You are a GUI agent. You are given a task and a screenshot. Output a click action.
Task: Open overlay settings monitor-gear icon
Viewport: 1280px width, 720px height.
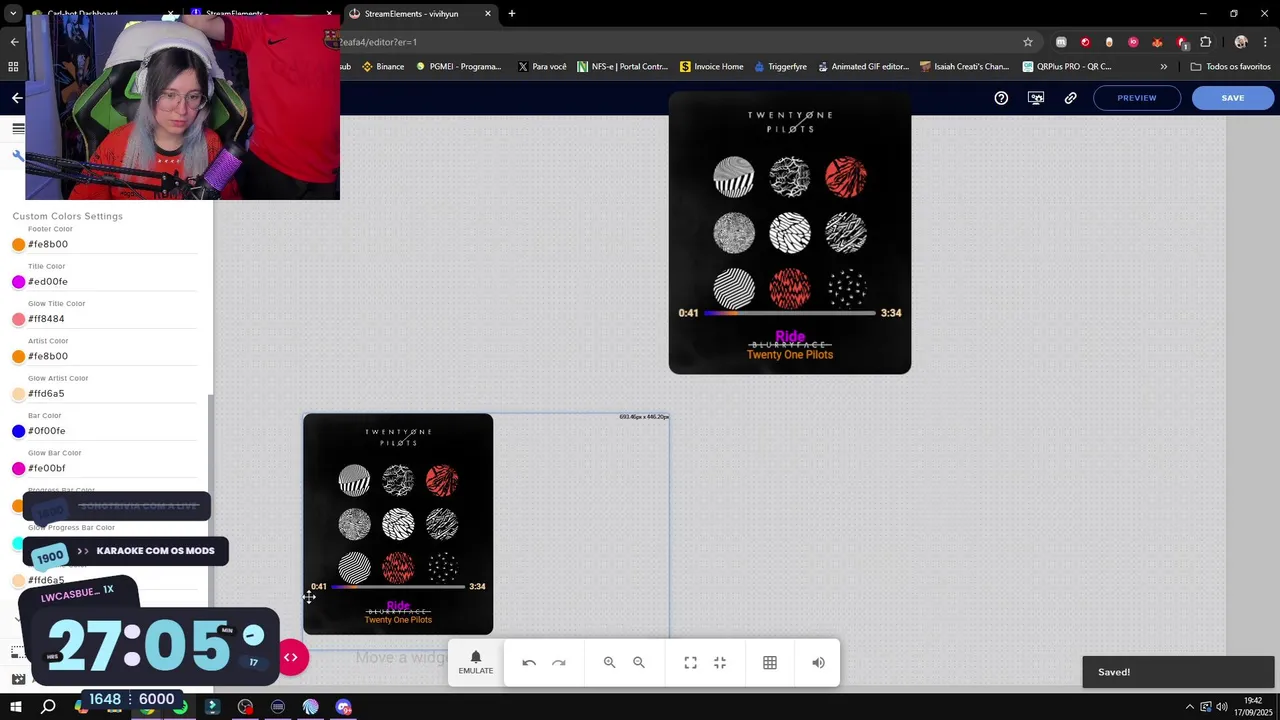pos(1036,98)
